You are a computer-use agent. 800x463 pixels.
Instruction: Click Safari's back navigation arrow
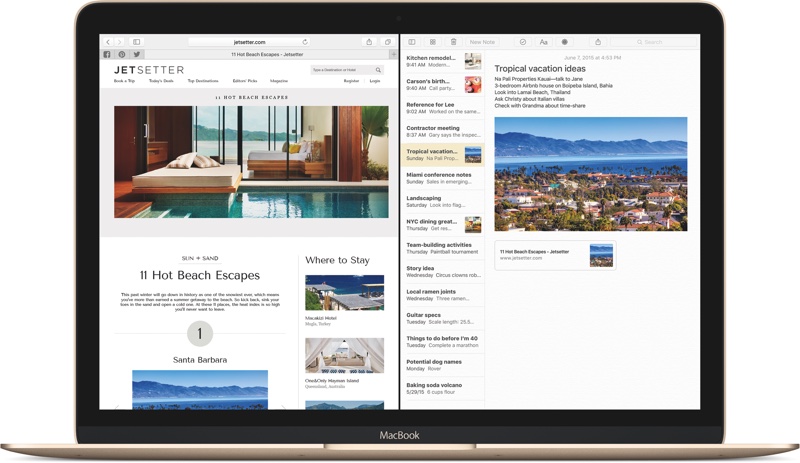click(107, 42)
